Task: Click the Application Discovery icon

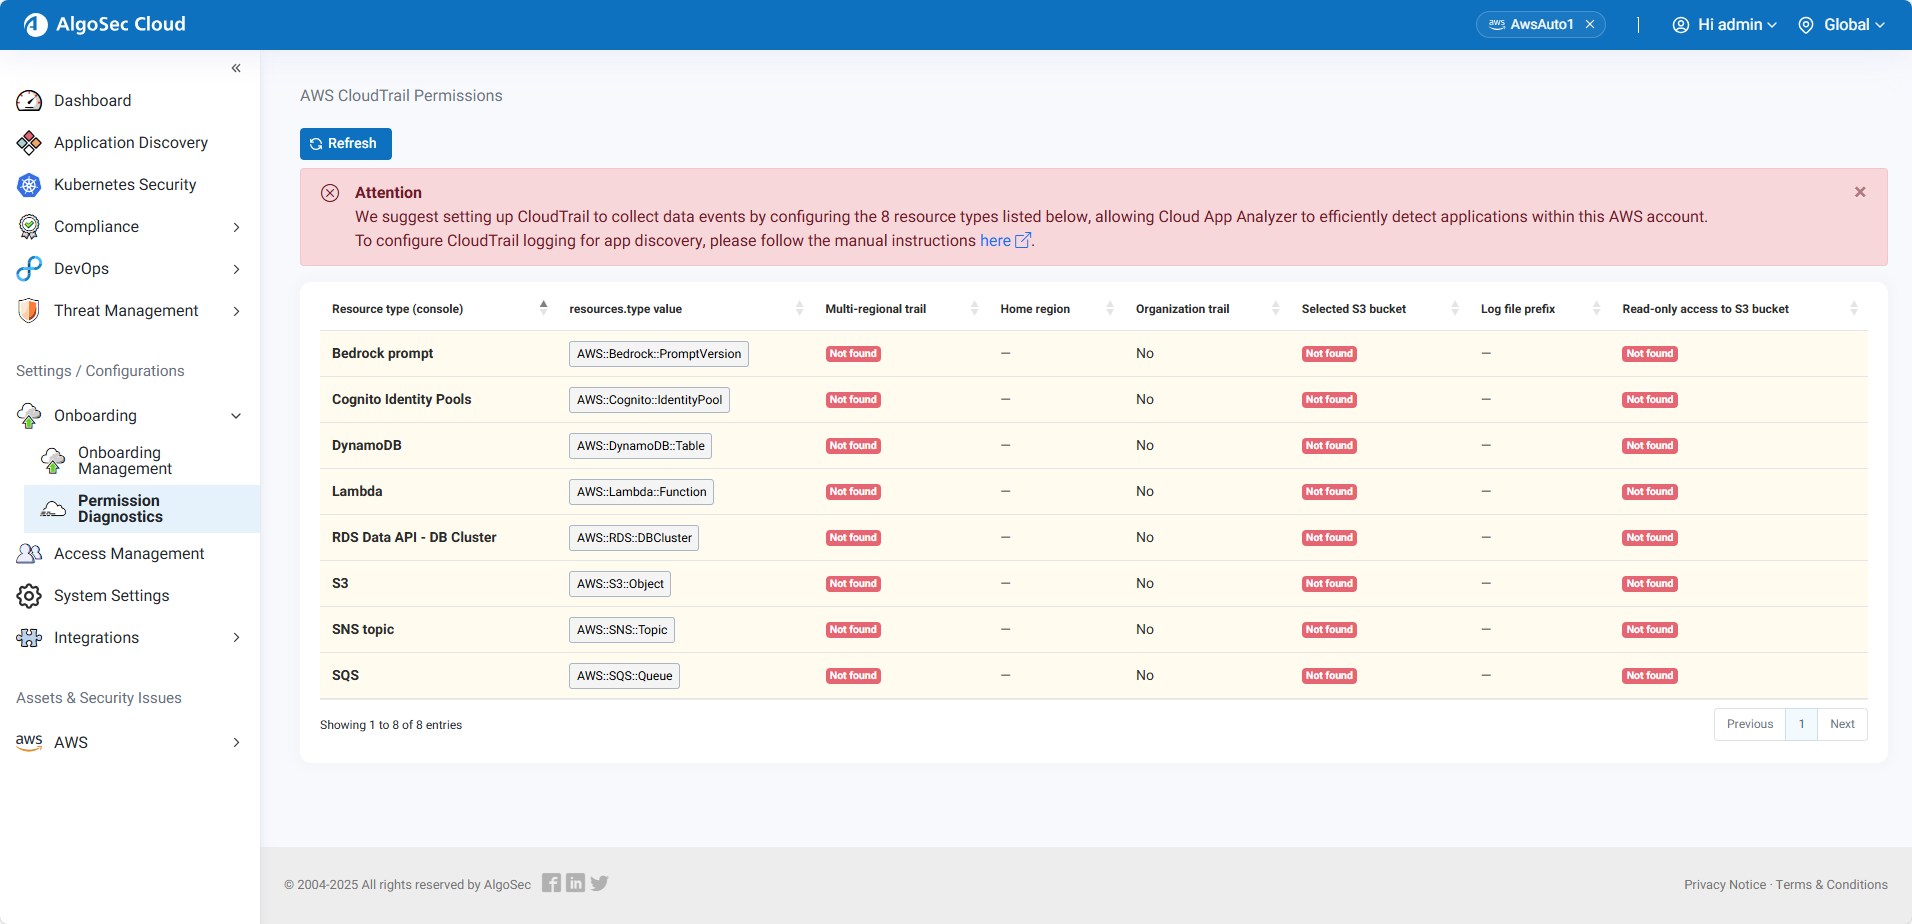Action: (x=29, y=143)
